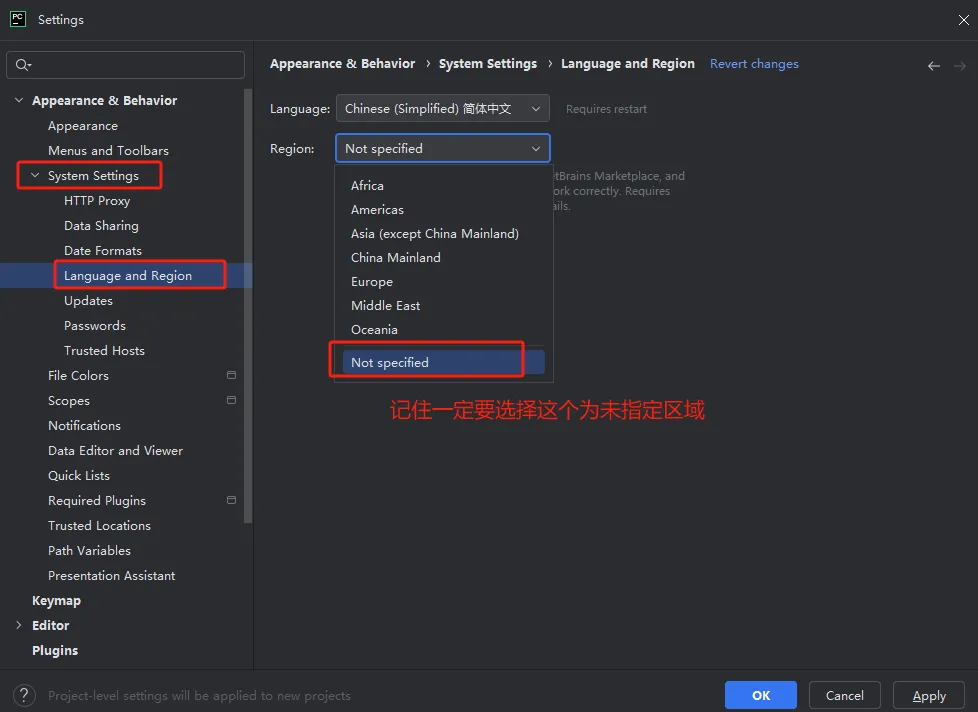The height and width of the screenshot is (712, 978).
Task: Click project-level icon beside File Colors
Action: click(x=231, y=376)
